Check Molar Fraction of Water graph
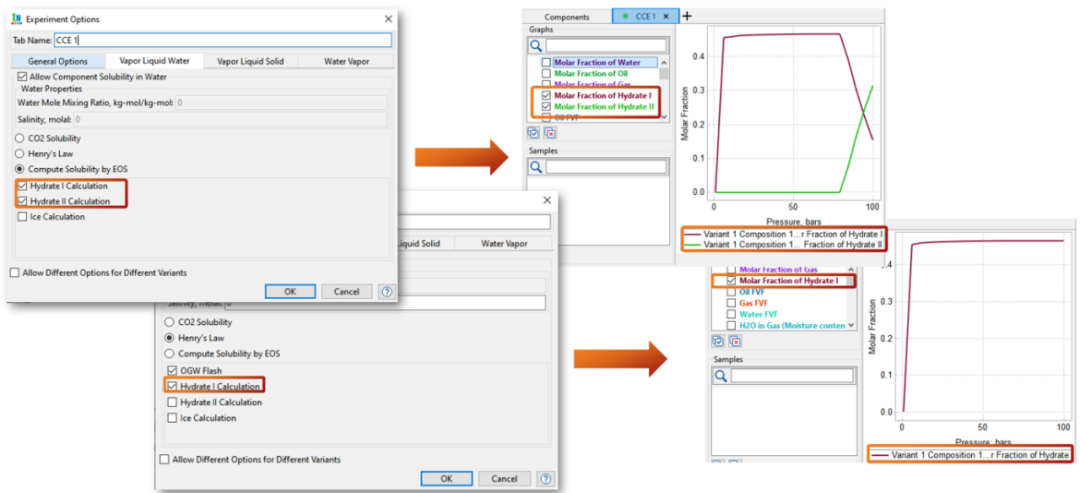 click(546, 63)
